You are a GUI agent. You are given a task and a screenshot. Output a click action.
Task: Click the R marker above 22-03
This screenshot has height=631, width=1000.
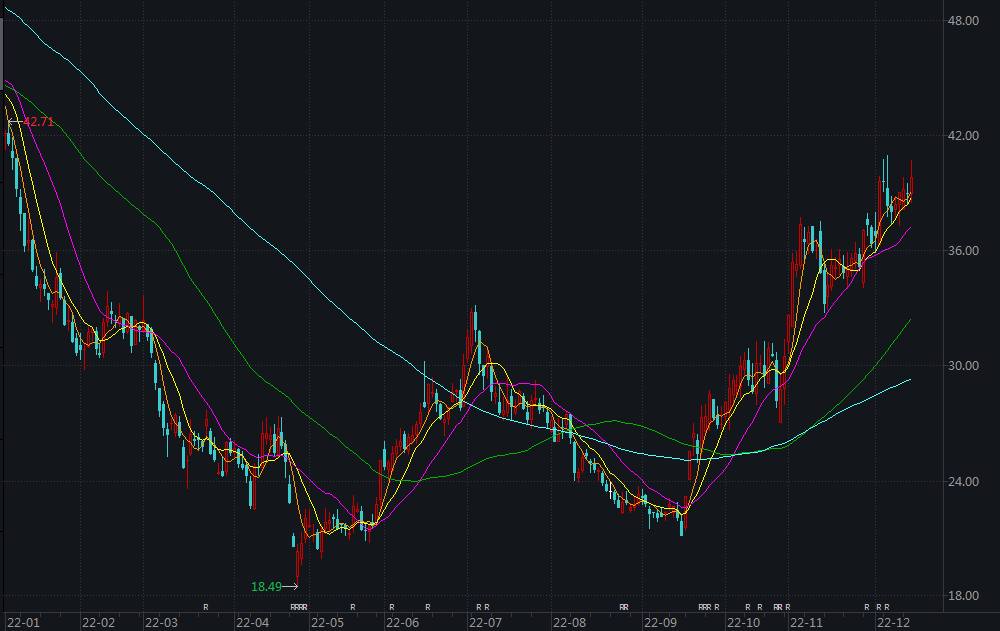pos(206,607)
